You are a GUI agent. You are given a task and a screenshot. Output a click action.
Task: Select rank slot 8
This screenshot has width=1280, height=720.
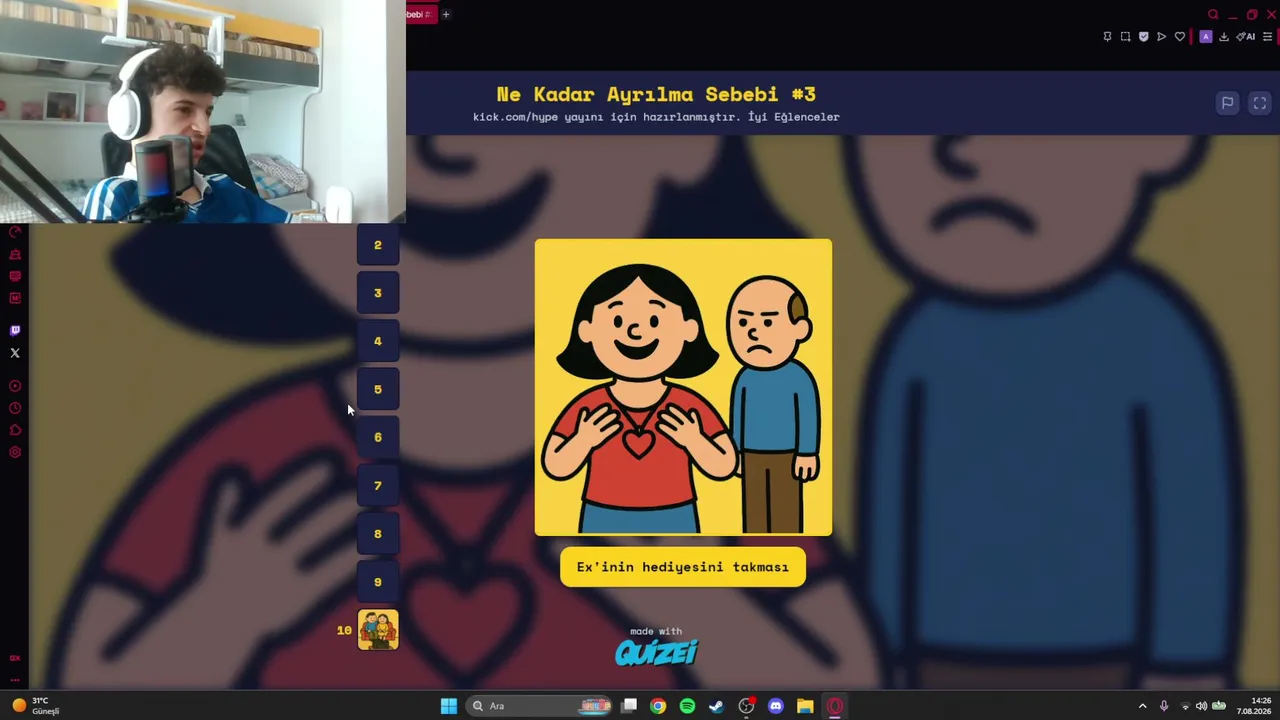pos(378,534)
